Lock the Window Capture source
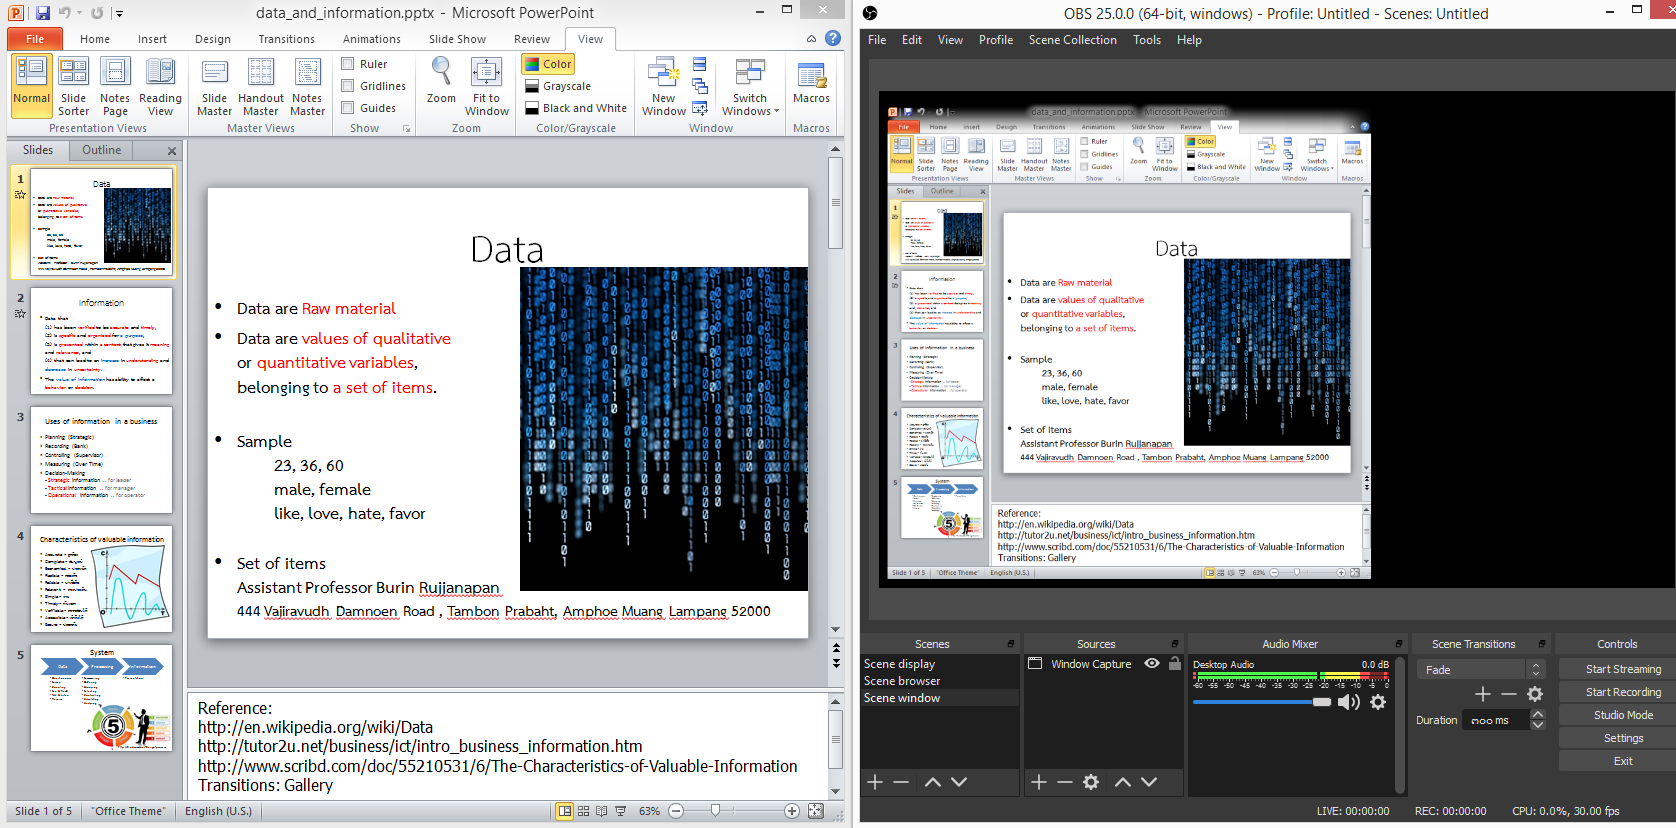This screenshot has width=1676, height=828. click(1175, 664)
